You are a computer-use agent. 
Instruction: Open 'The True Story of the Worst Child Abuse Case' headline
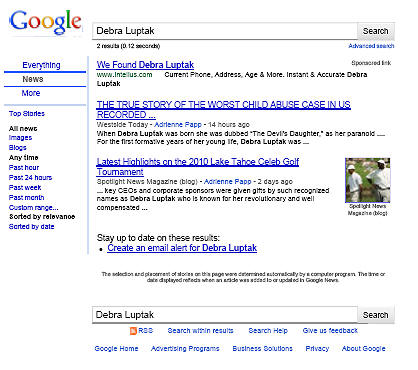(223, 110)
